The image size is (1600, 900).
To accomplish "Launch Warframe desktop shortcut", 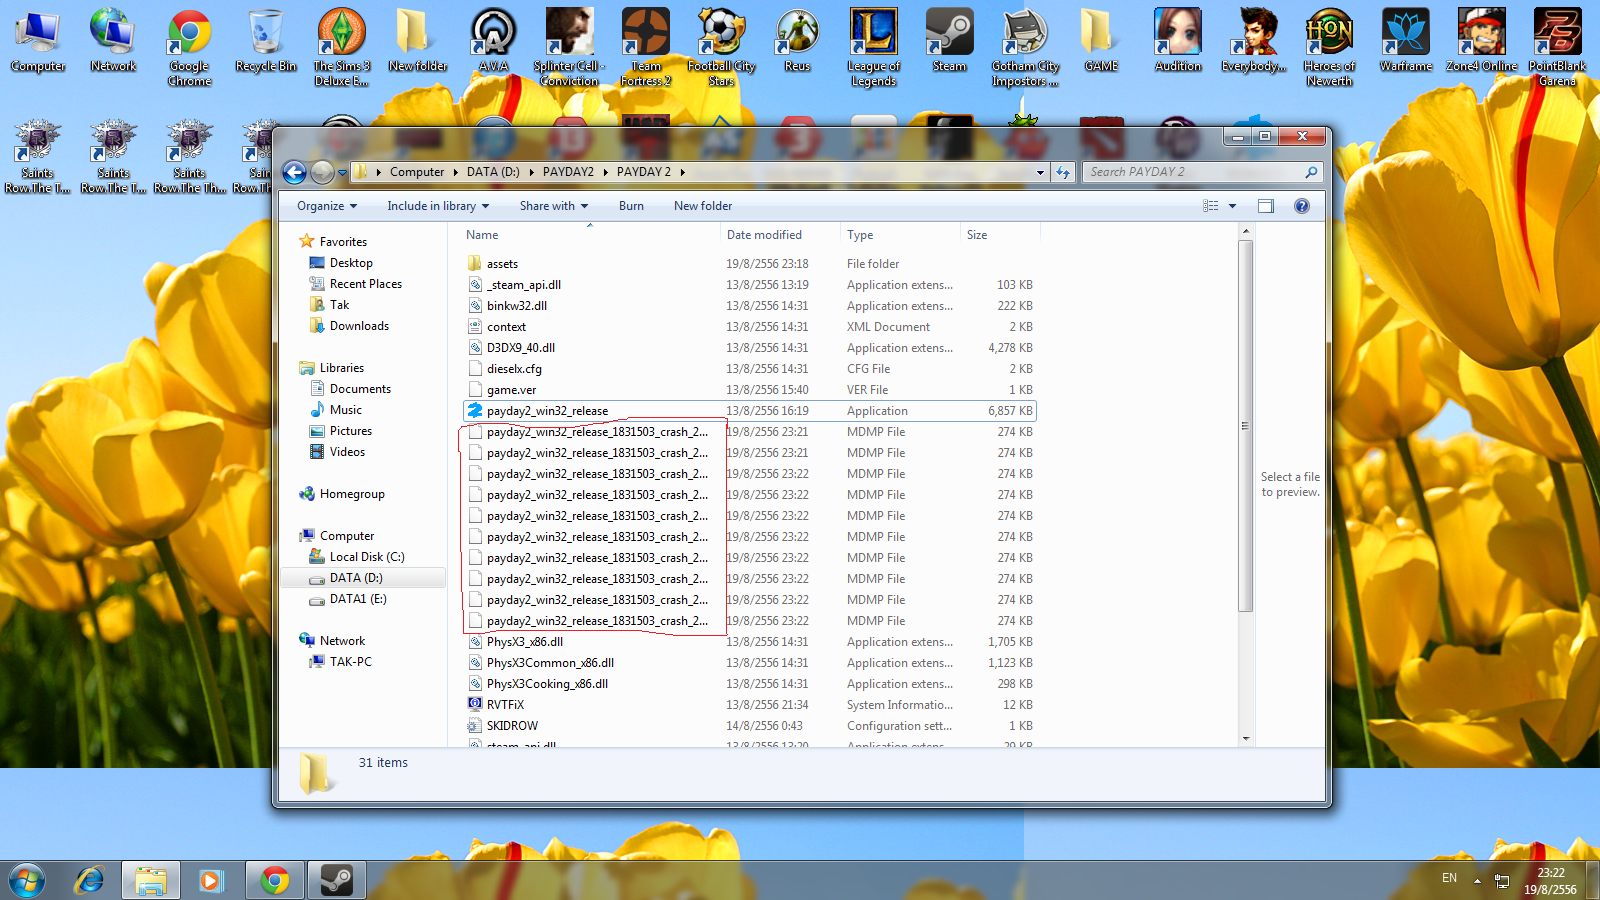I will (1405, 41).
